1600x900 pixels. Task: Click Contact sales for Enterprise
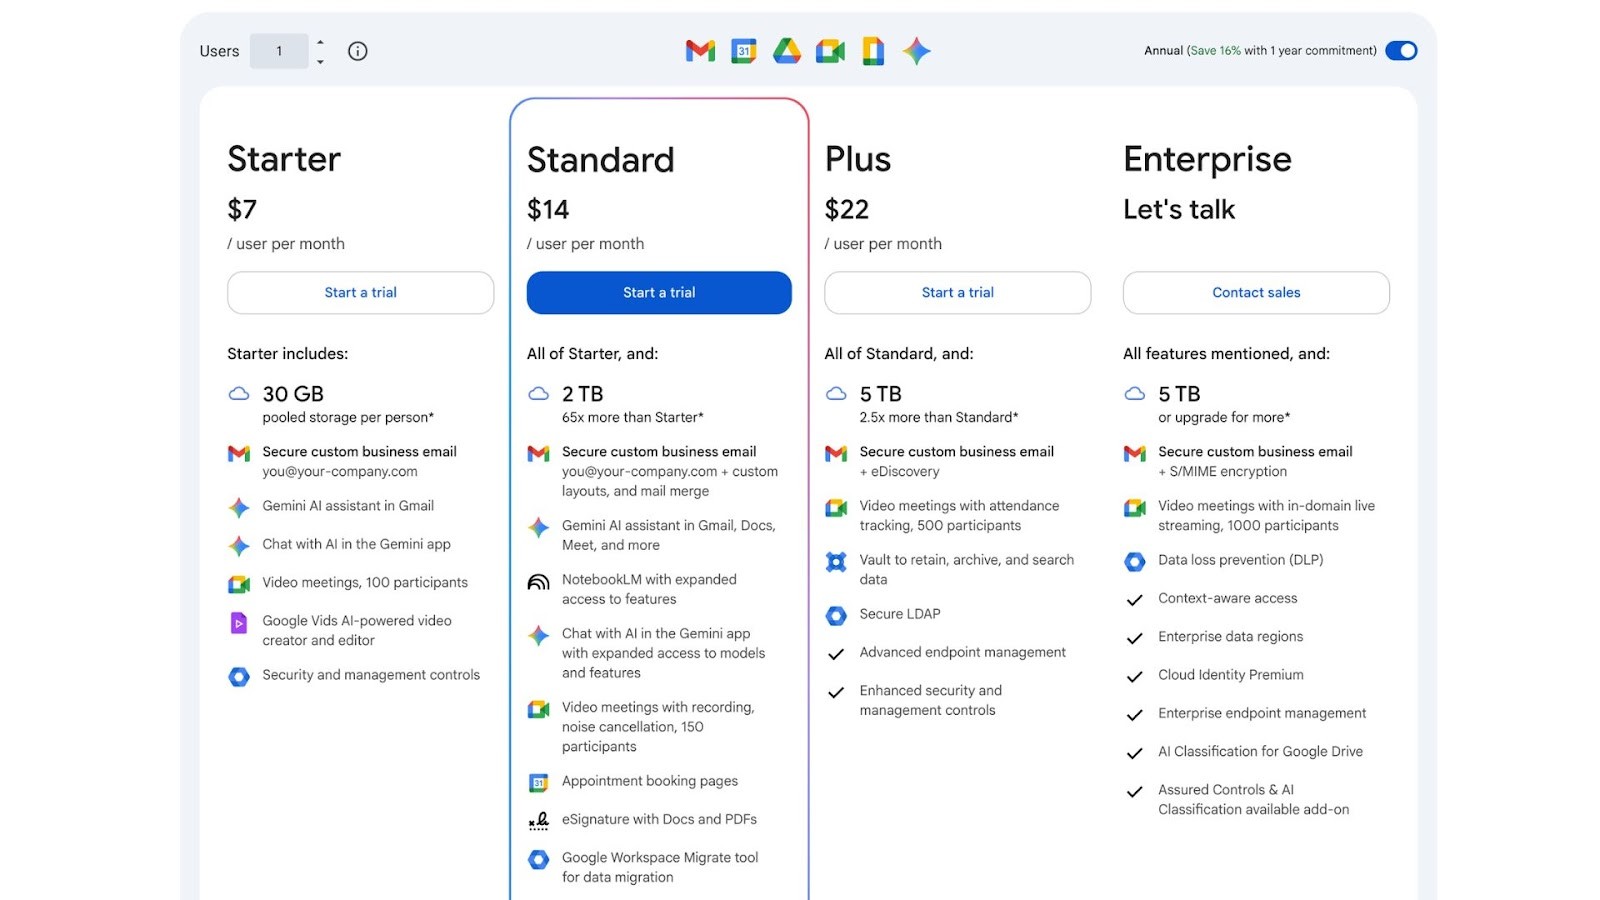point(1255,292)
